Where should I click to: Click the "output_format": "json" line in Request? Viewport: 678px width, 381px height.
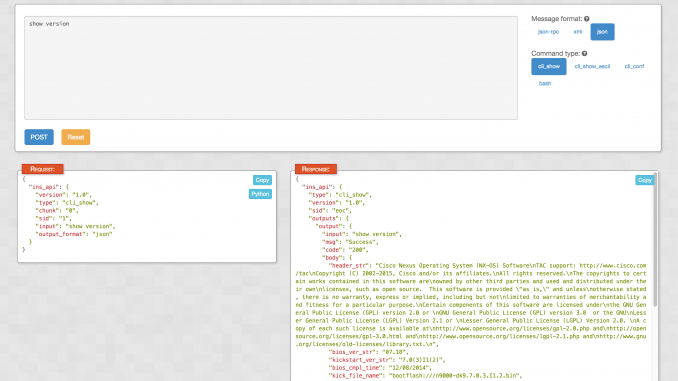74,234
